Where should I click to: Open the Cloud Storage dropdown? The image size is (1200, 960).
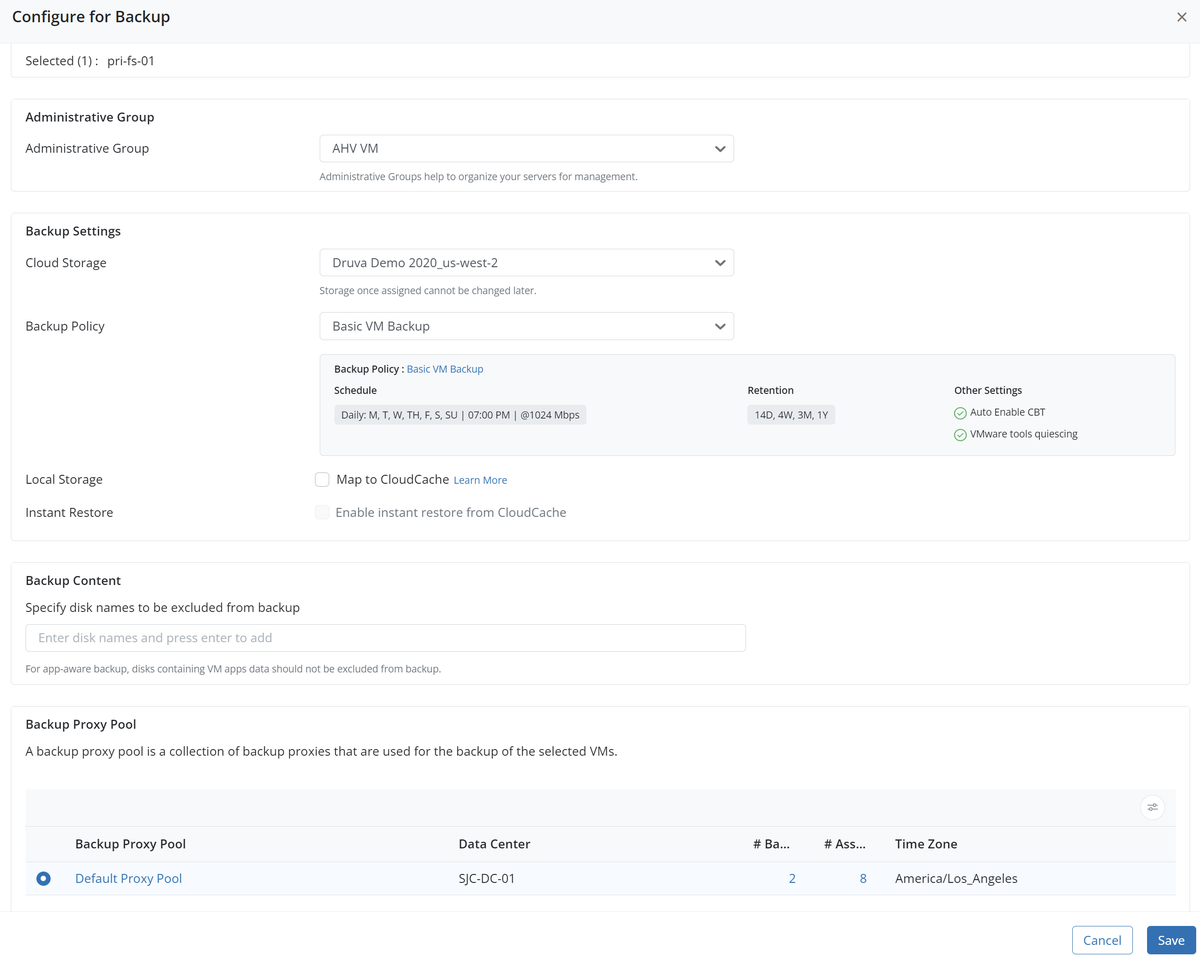coord(526,263)
